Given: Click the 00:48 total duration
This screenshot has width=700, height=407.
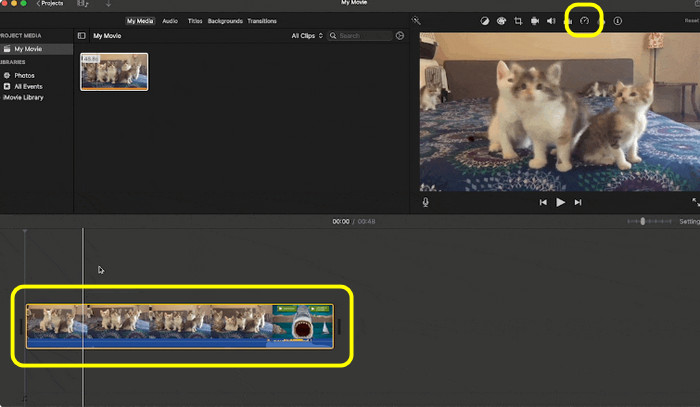Looking at the screenshot, I should point(366,221).
